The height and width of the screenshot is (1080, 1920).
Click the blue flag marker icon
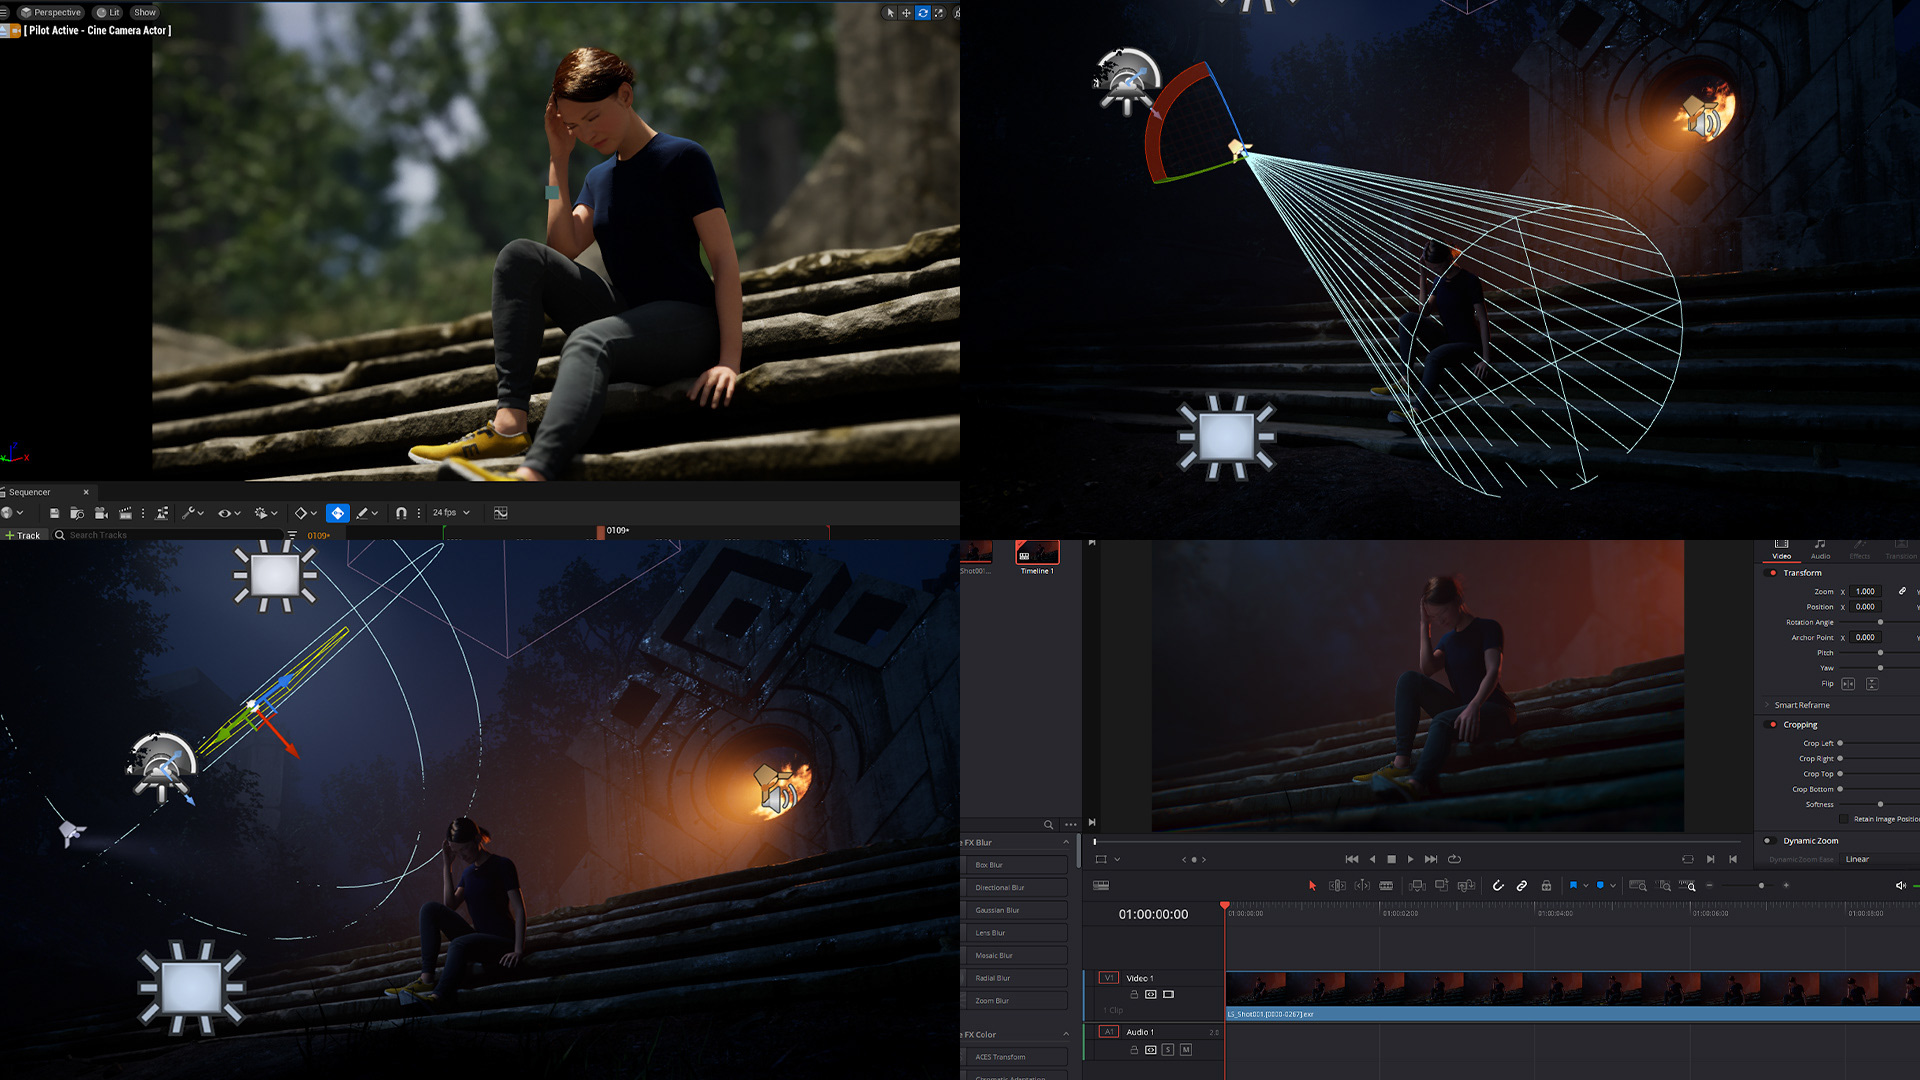(x=1573, y=886)
